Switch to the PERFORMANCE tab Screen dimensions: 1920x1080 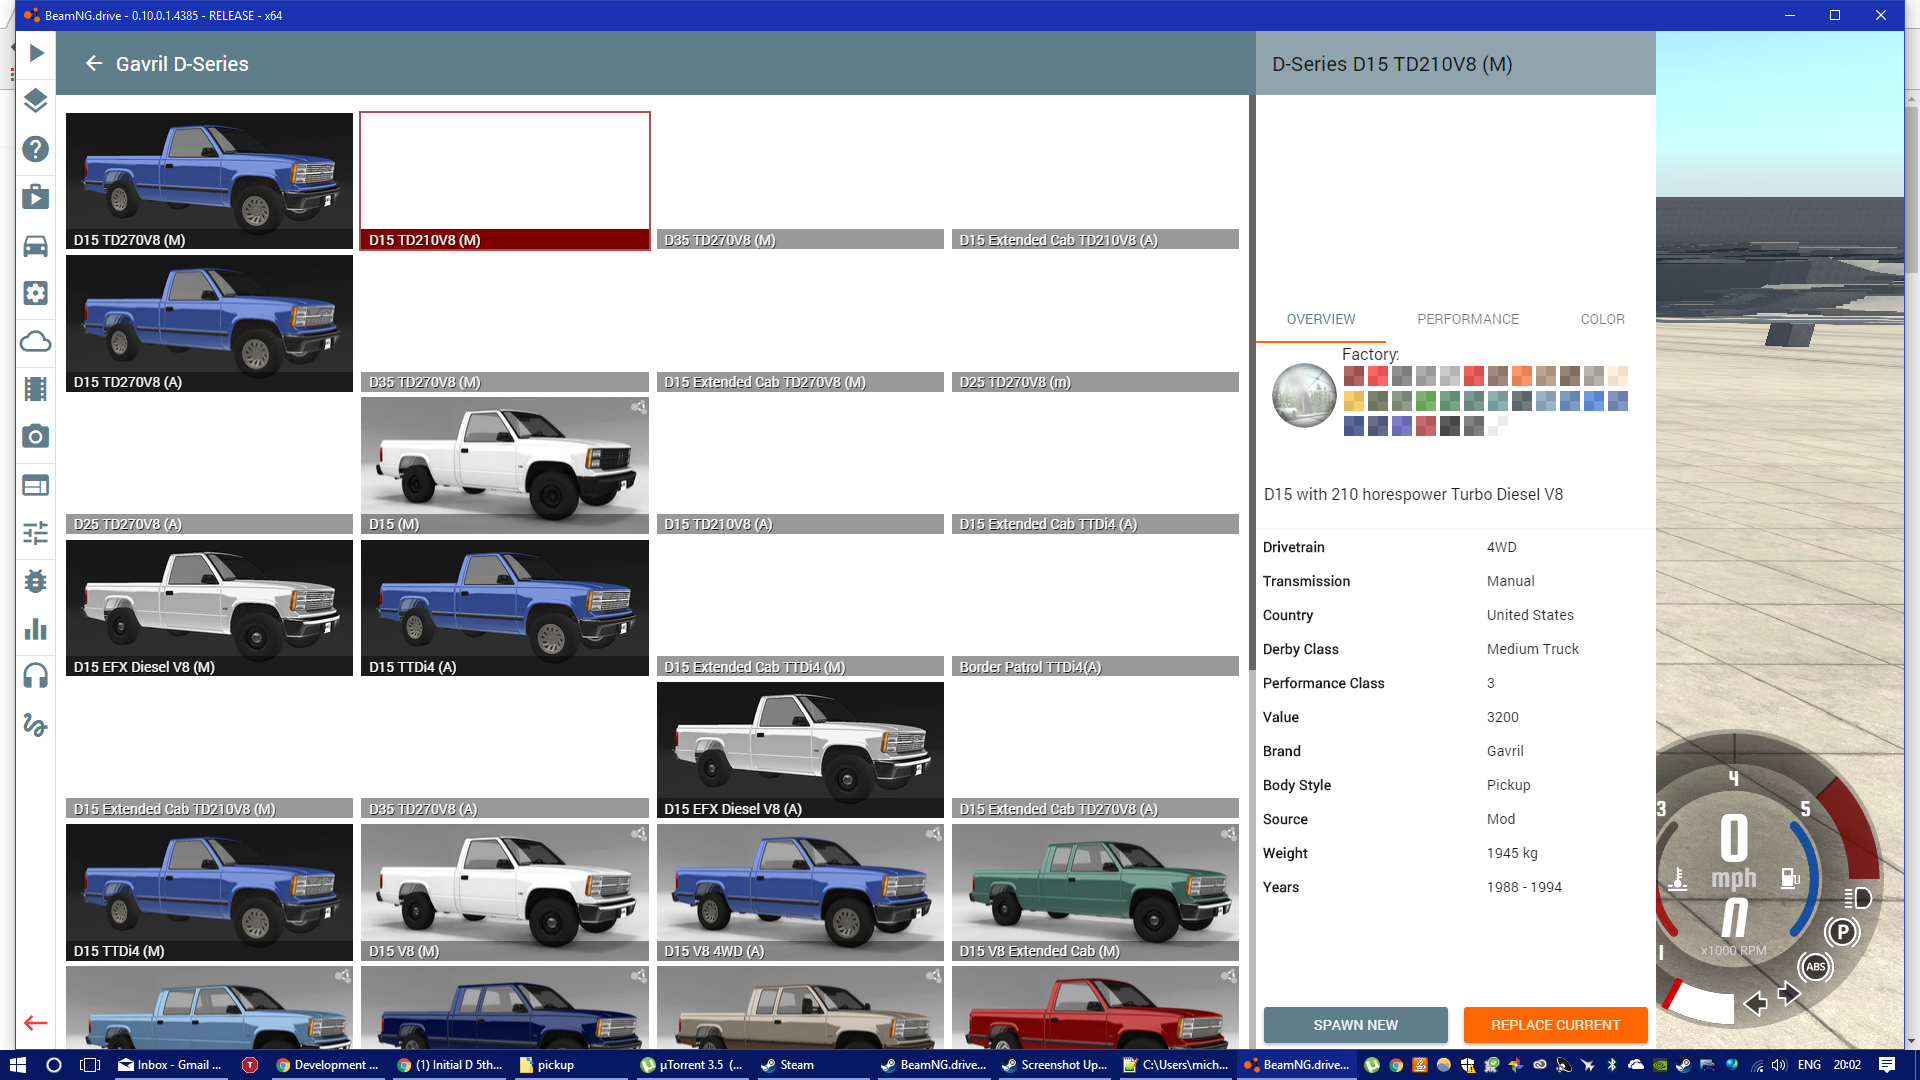point(1467,319)
